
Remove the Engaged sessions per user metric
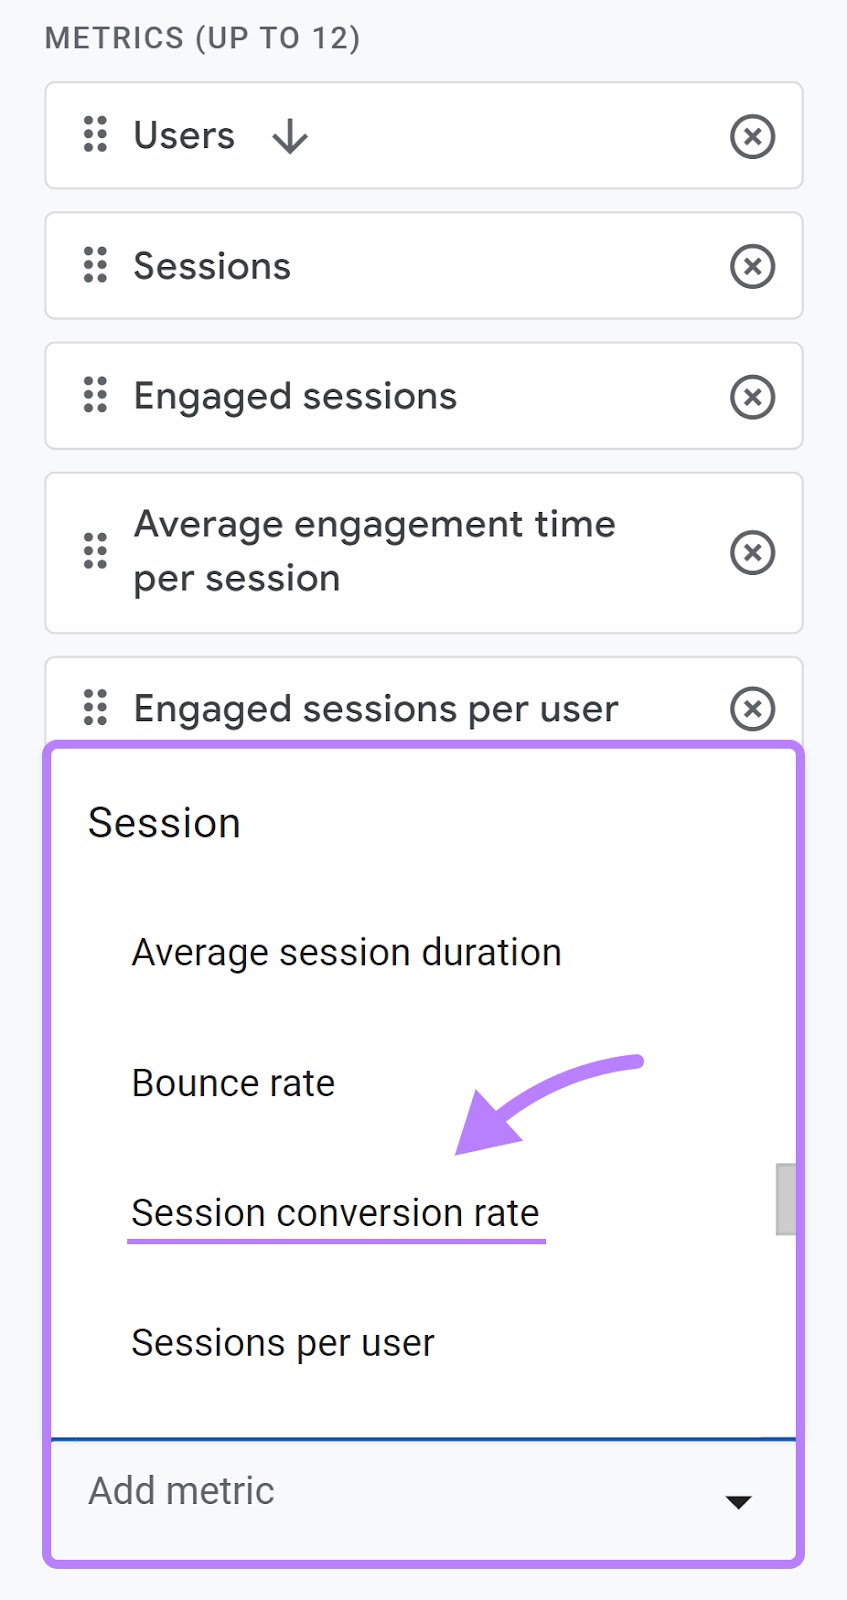point(752,709)
